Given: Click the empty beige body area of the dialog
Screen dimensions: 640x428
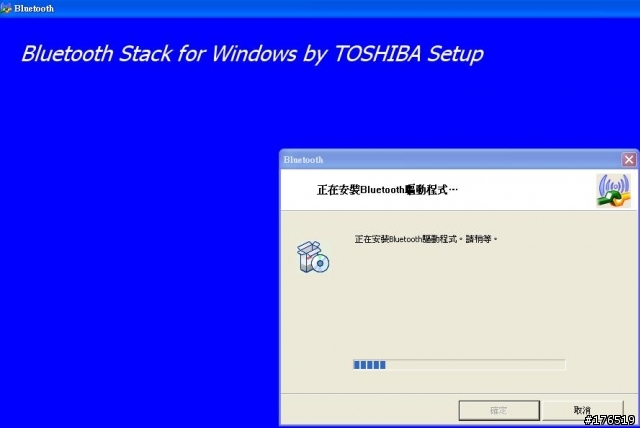Looking at the screenshot, I should (459, 302).
